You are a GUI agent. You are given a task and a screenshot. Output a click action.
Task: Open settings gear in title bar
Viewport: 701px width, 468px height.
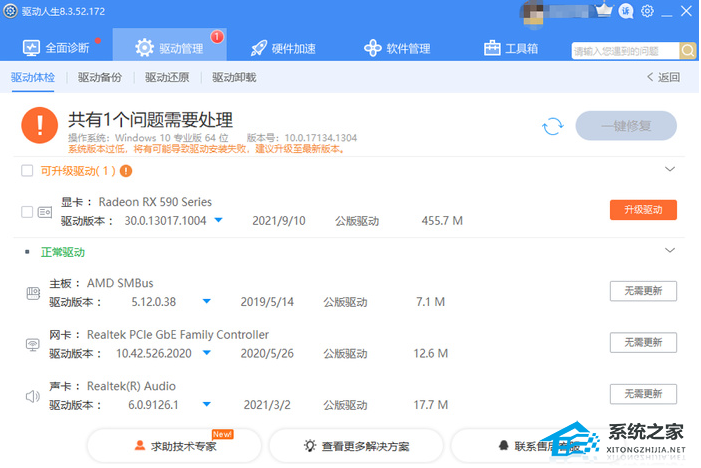point(647,11)
